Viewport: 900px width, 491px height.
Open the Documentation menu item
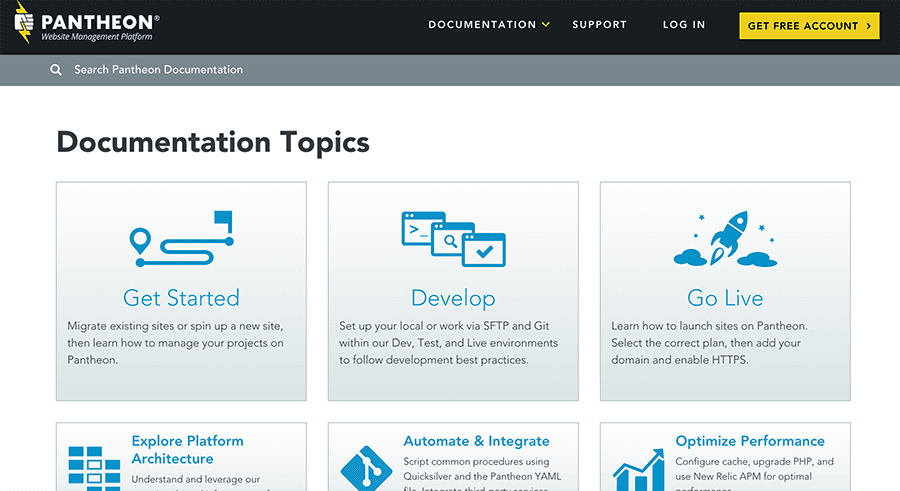[x=482, y=25]
